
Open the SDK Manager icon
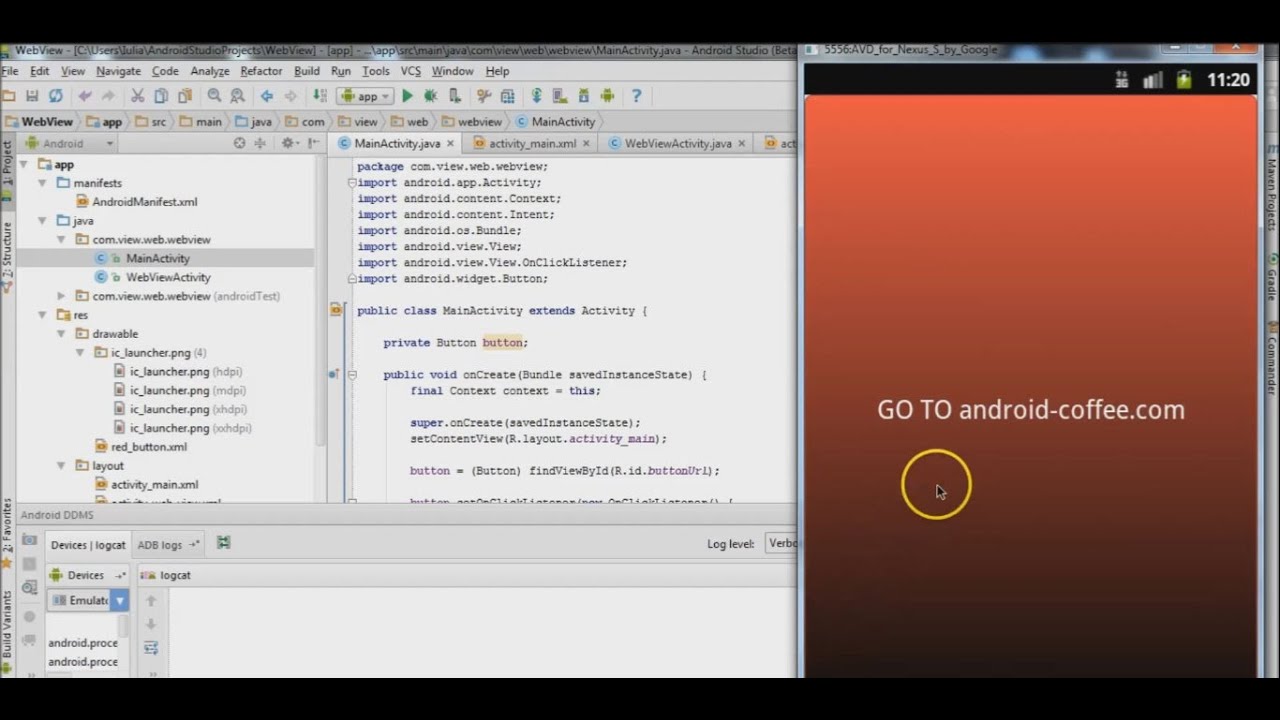click(584, 96)
